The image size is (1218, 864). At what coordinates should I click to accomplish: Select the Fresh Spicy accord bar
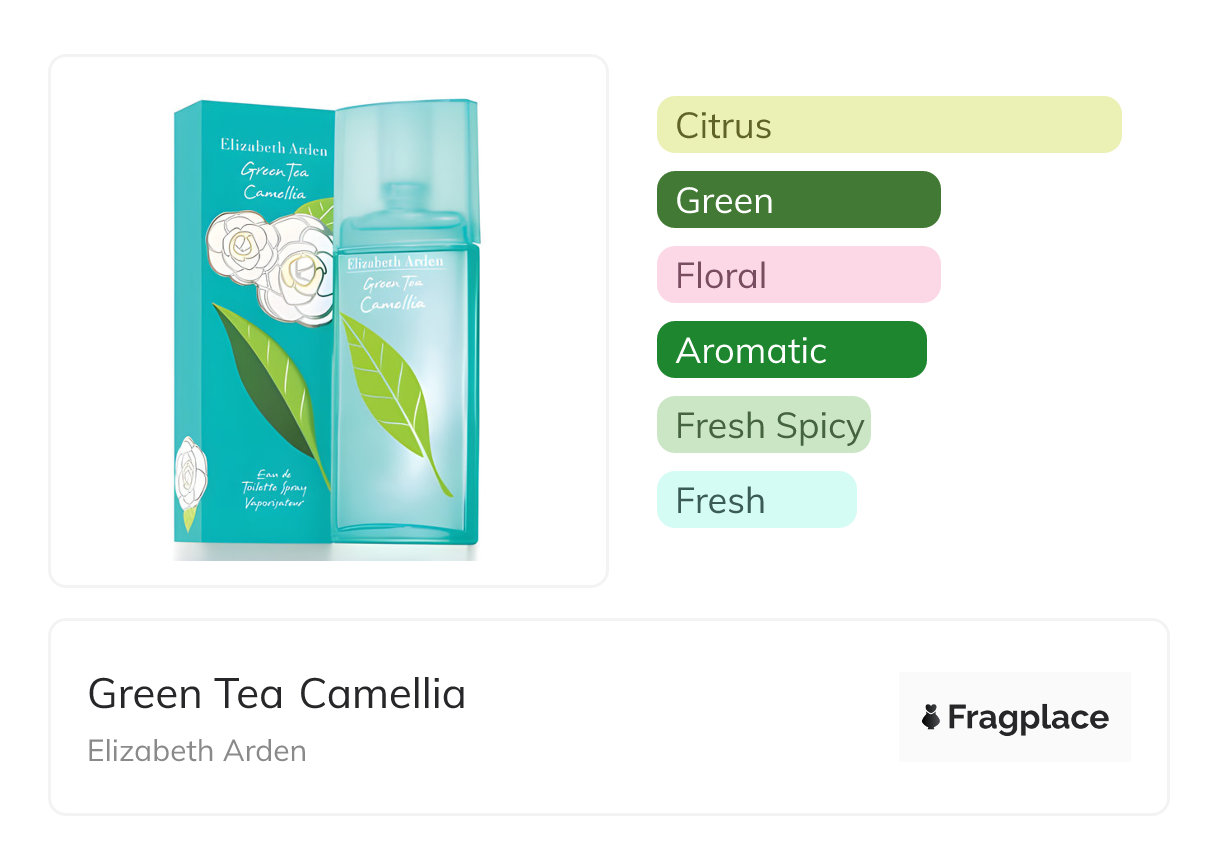click(x=763, y=425)
